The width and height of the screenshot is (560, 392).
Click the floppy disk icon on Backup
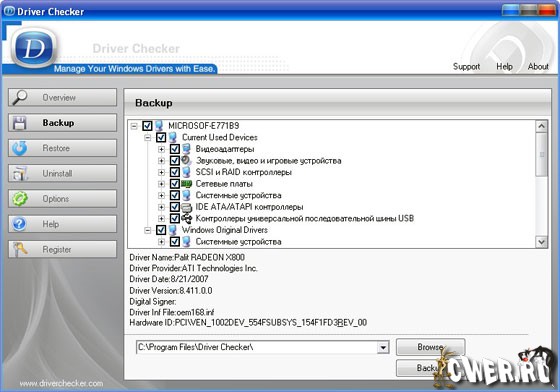(x=19, y=123)
